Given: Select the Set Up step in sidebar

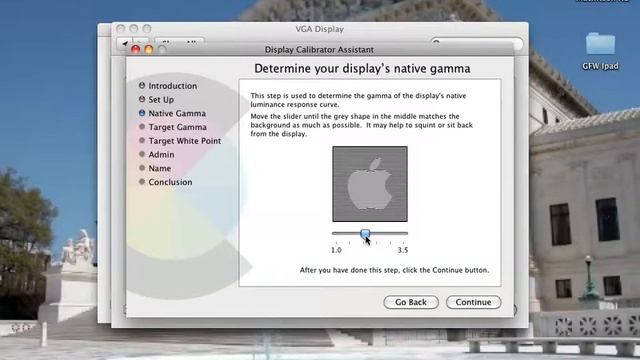Looking at the screenshot, I should [x=156, y=100].
